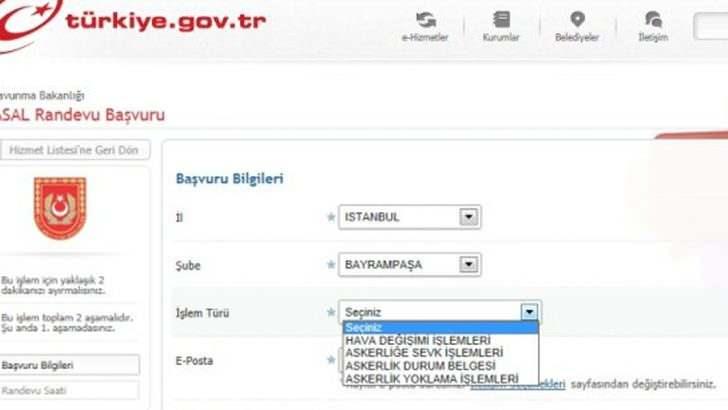Select the Başvuru Bilgileri step
728x410 pixels.
(x=69, y=365)
